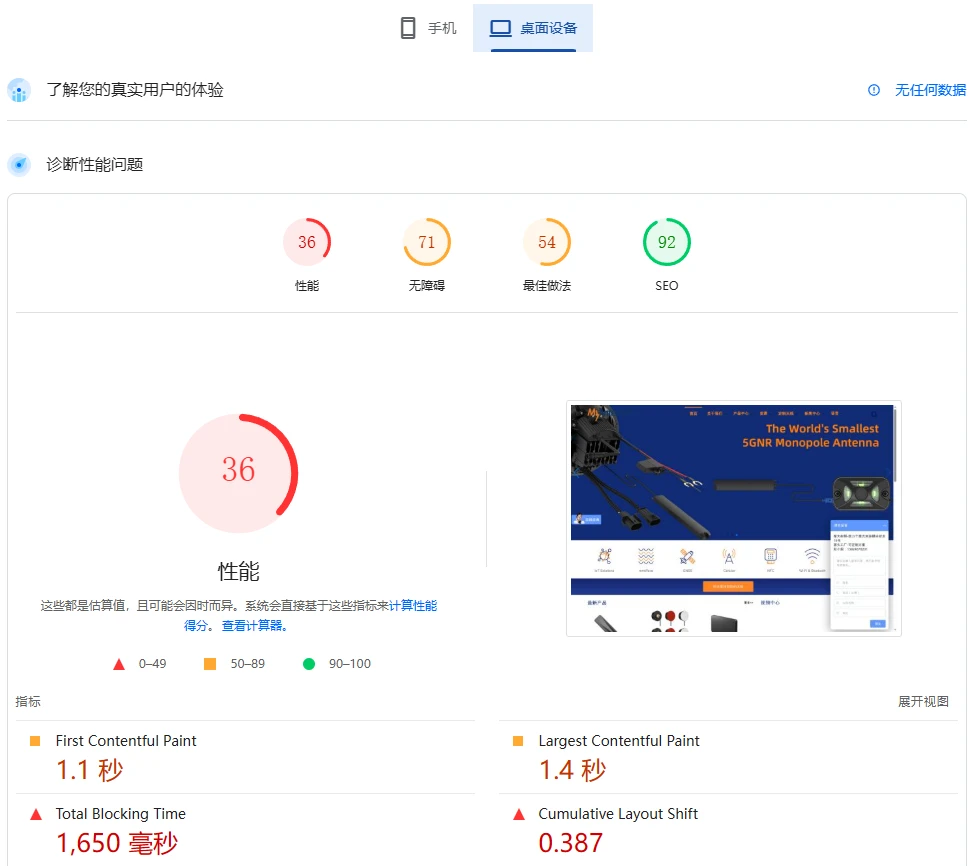Screen dimensions: 979x866
Task: Jump to the 性能 score gauge 36
Action: coord(307,243)
